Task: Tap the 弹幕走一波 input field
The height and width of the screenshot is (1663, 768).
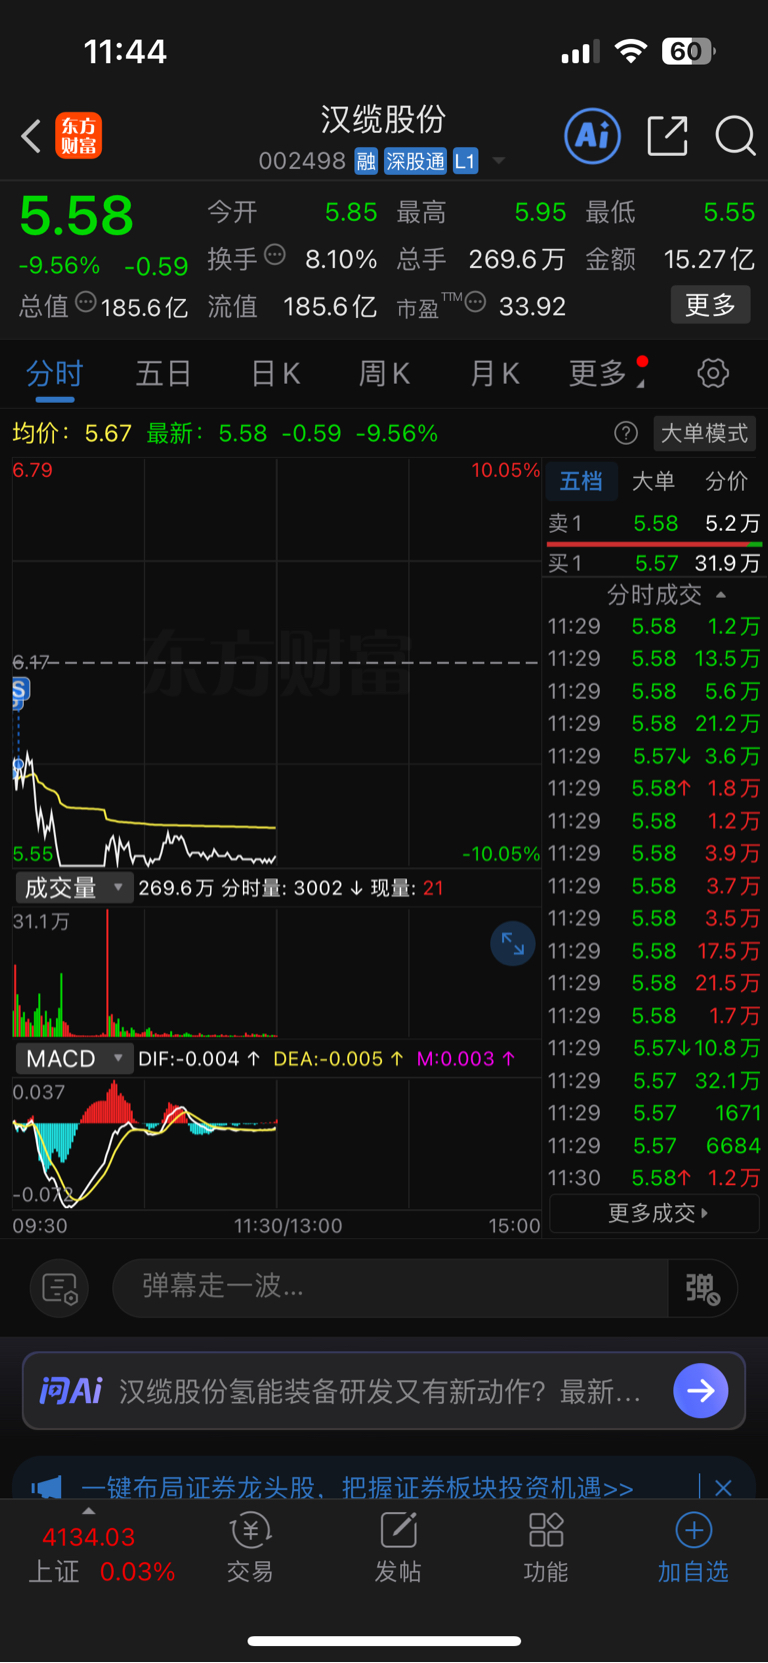Action: [390, 1288]
